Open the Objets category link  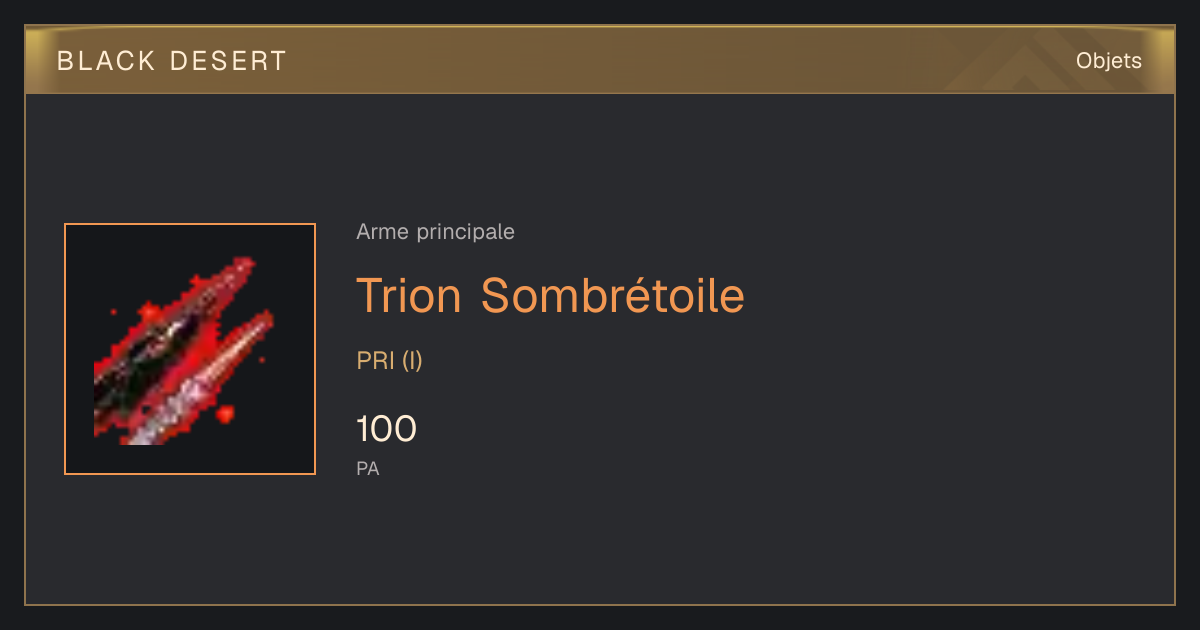tap(1109, 61)
